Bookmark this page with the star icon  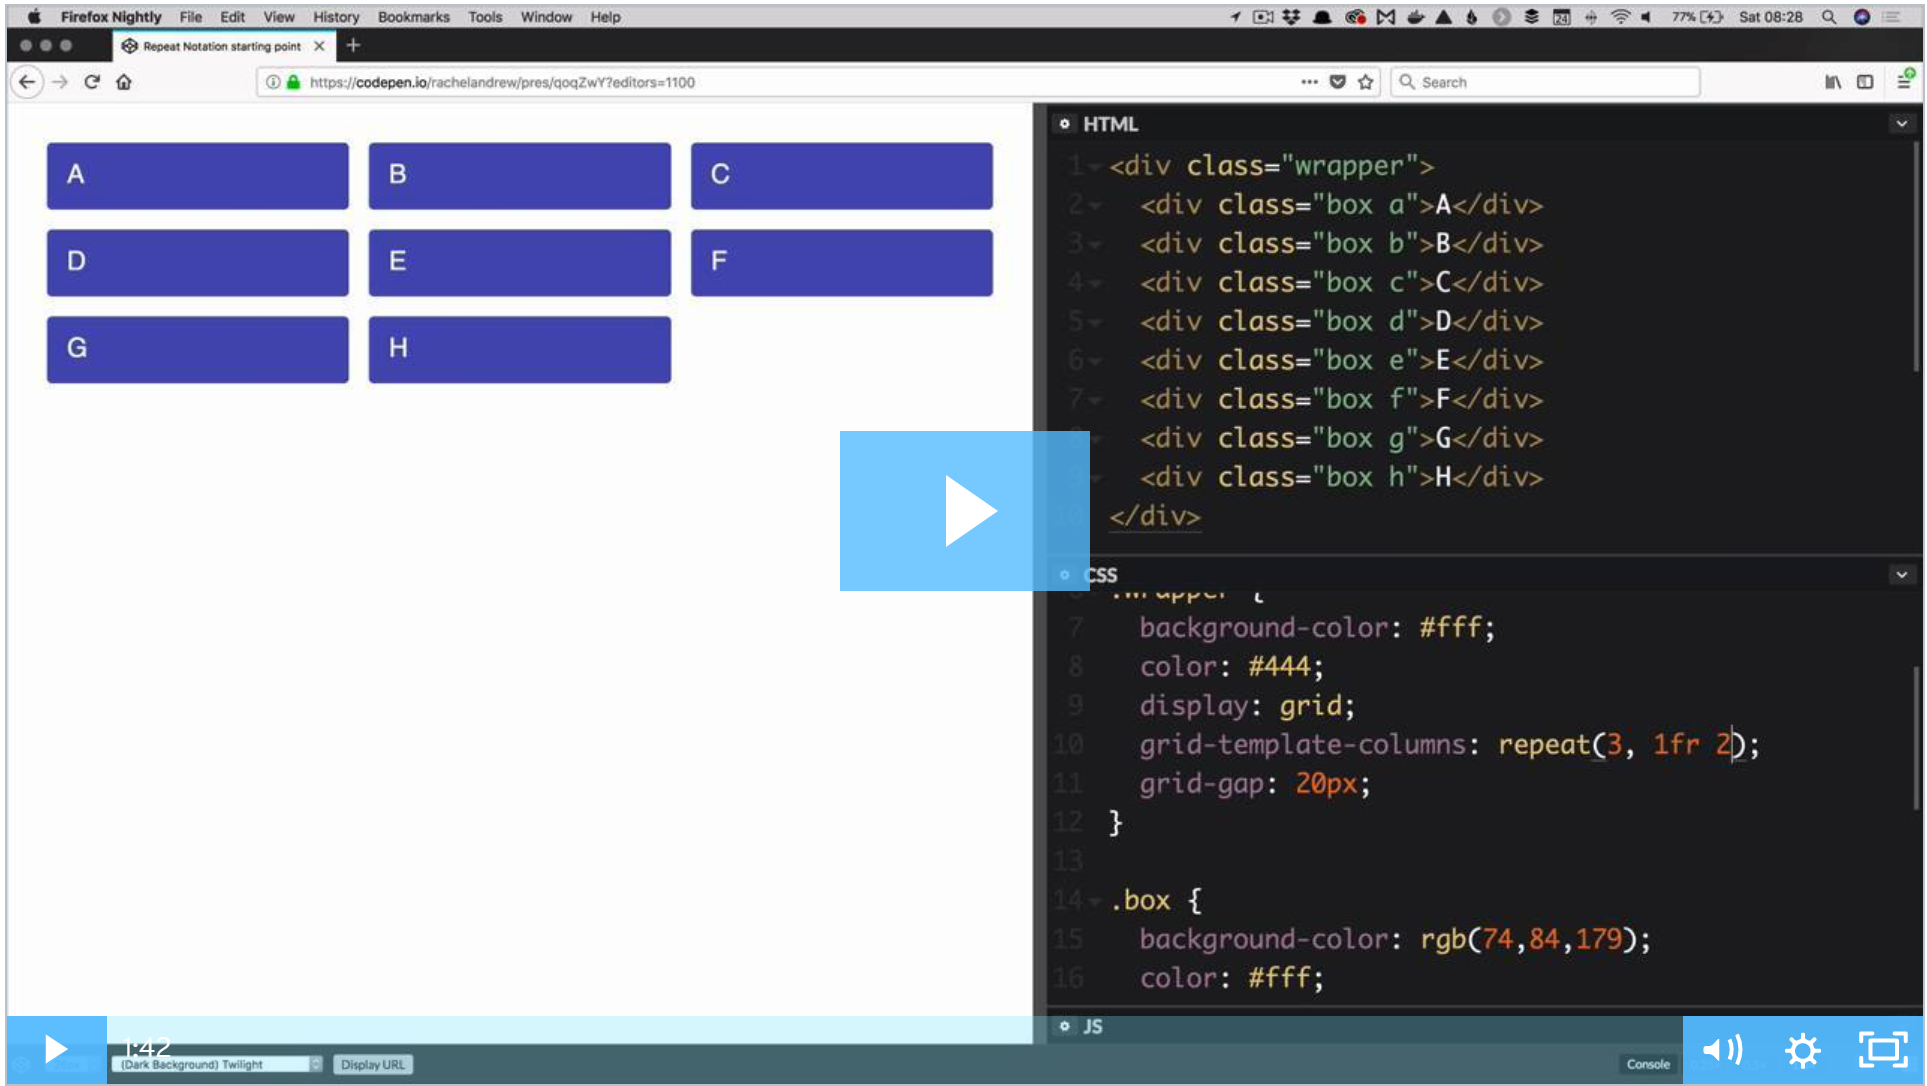1366,82
